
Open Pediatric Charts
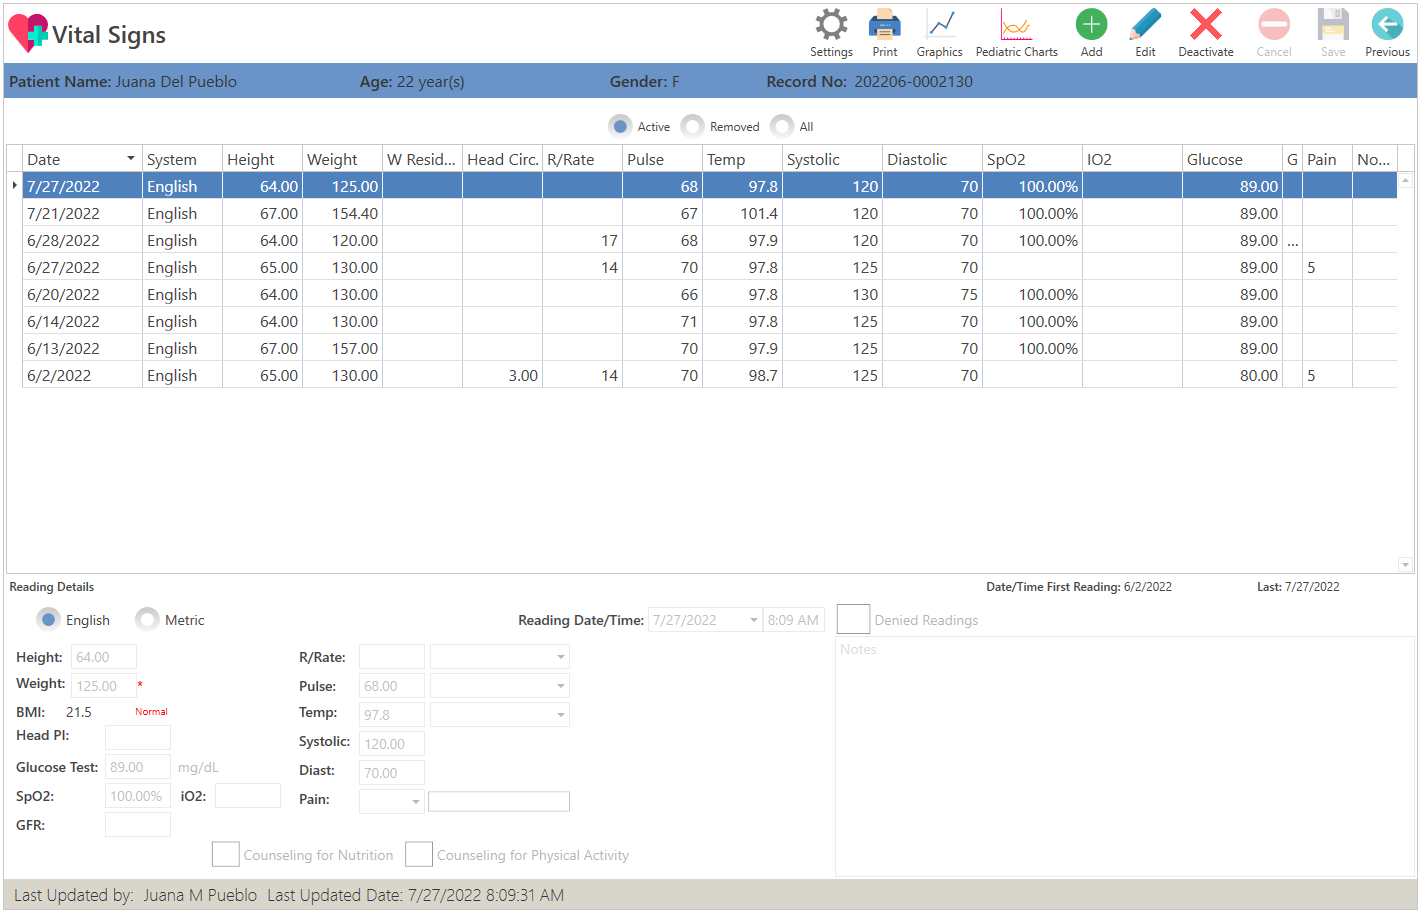[x=1016, y=26]
